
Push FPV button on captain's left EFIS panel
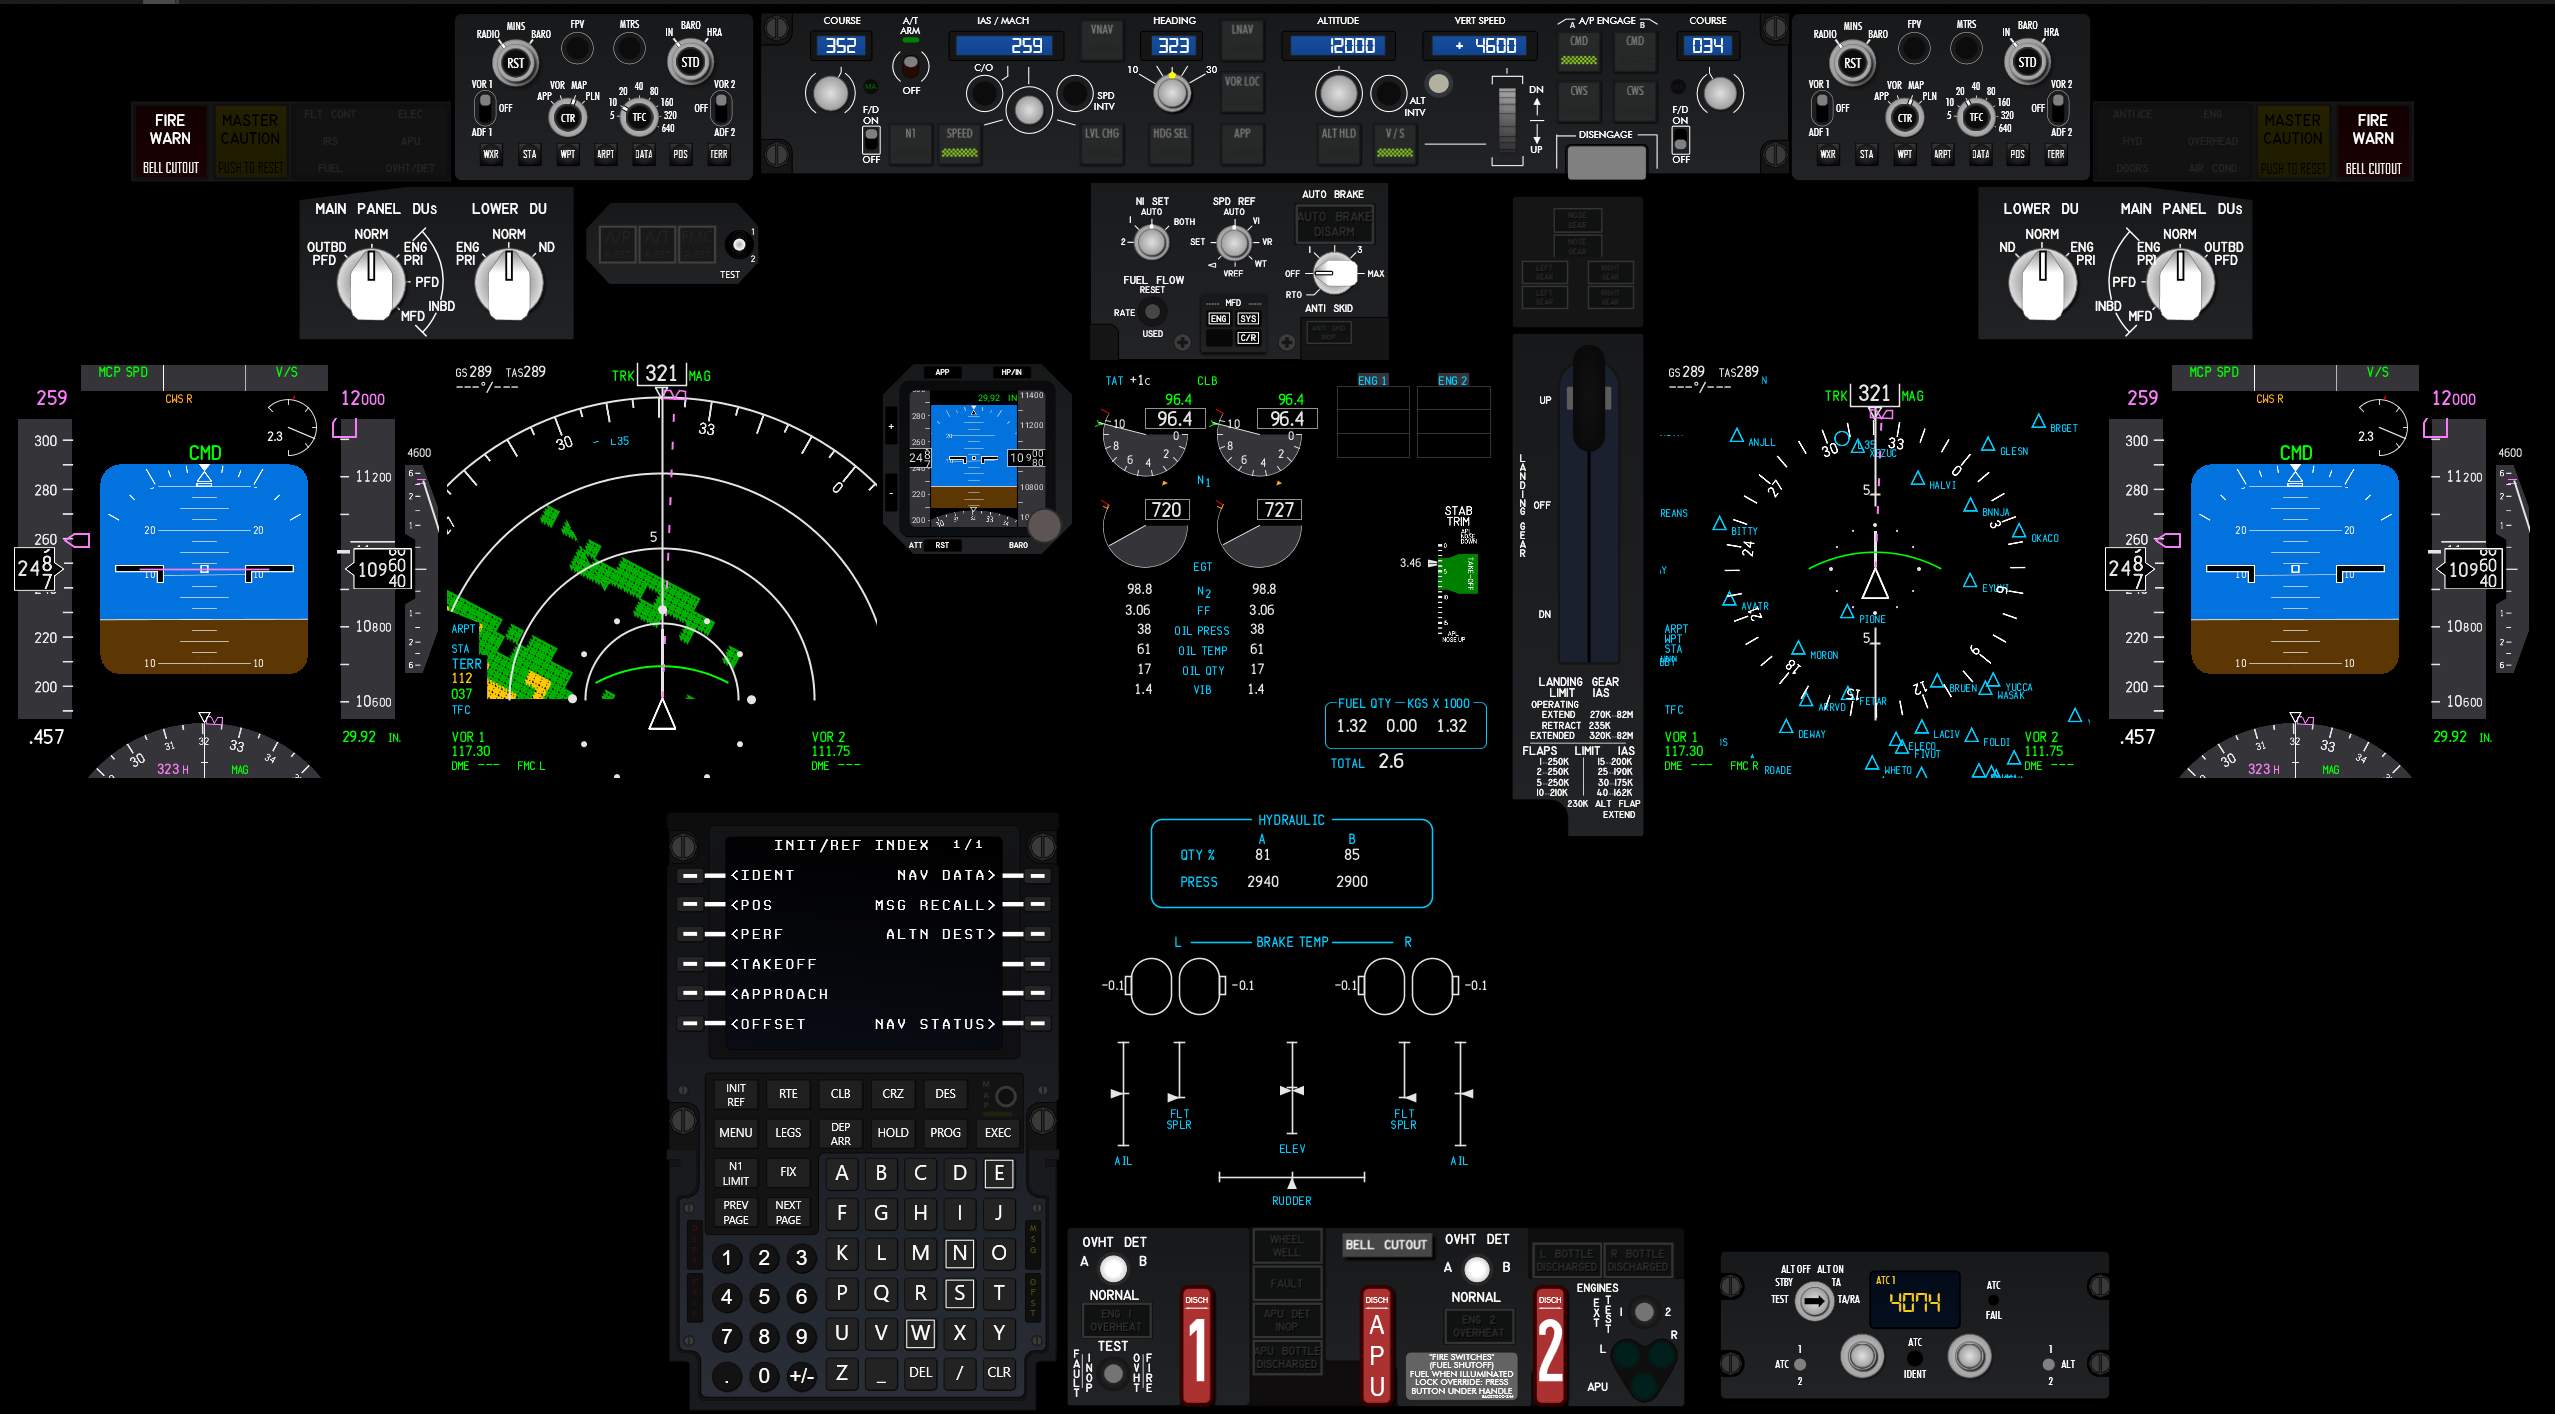[x=577, y=47]
